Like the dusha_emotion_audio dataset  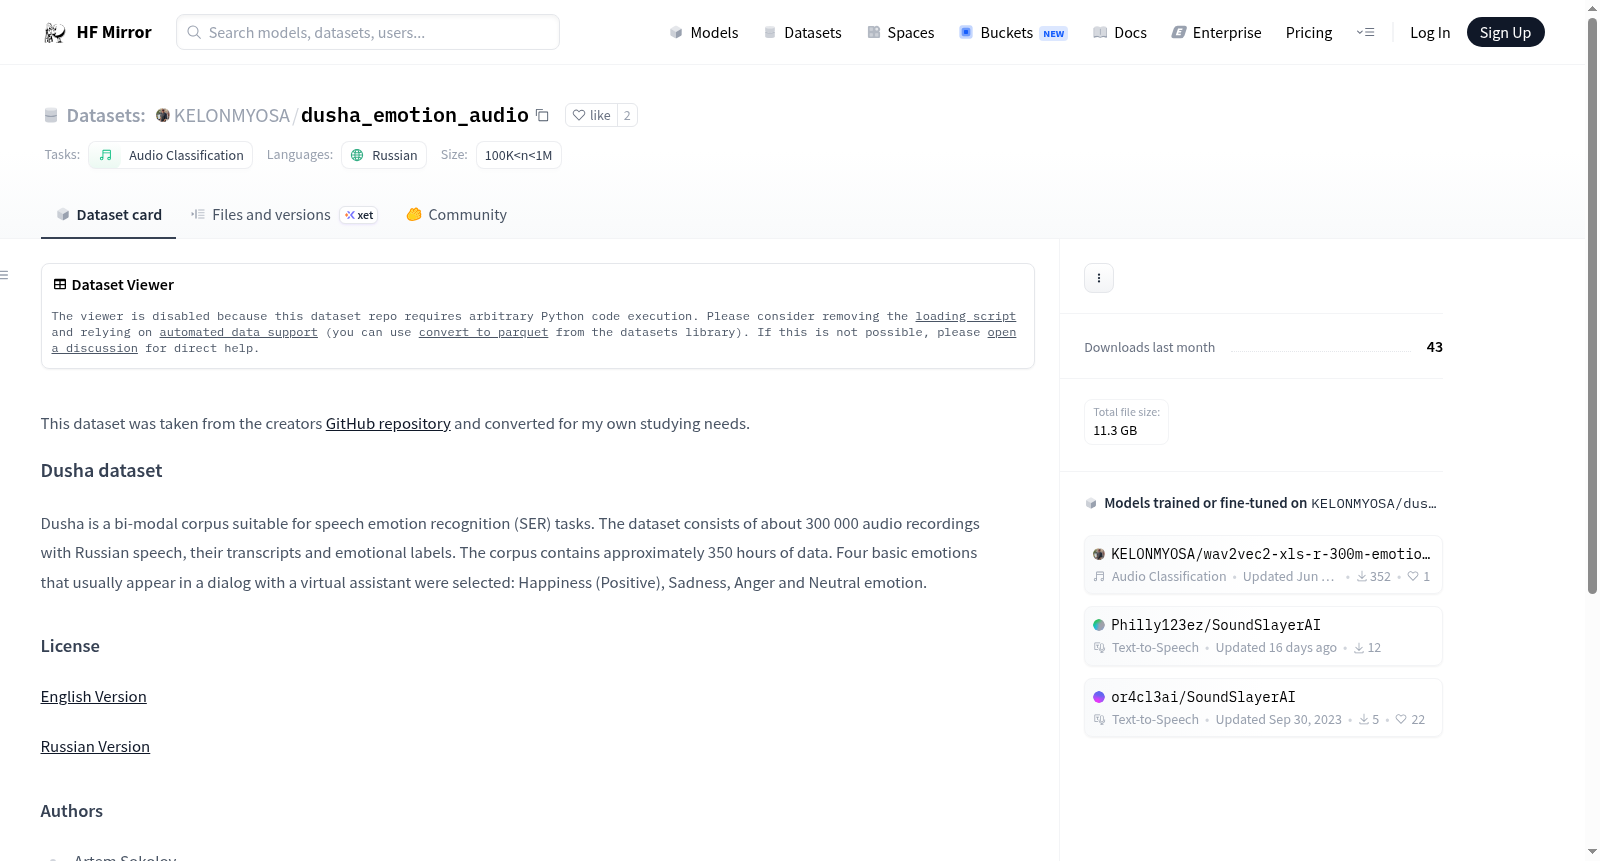click(591, 115)
